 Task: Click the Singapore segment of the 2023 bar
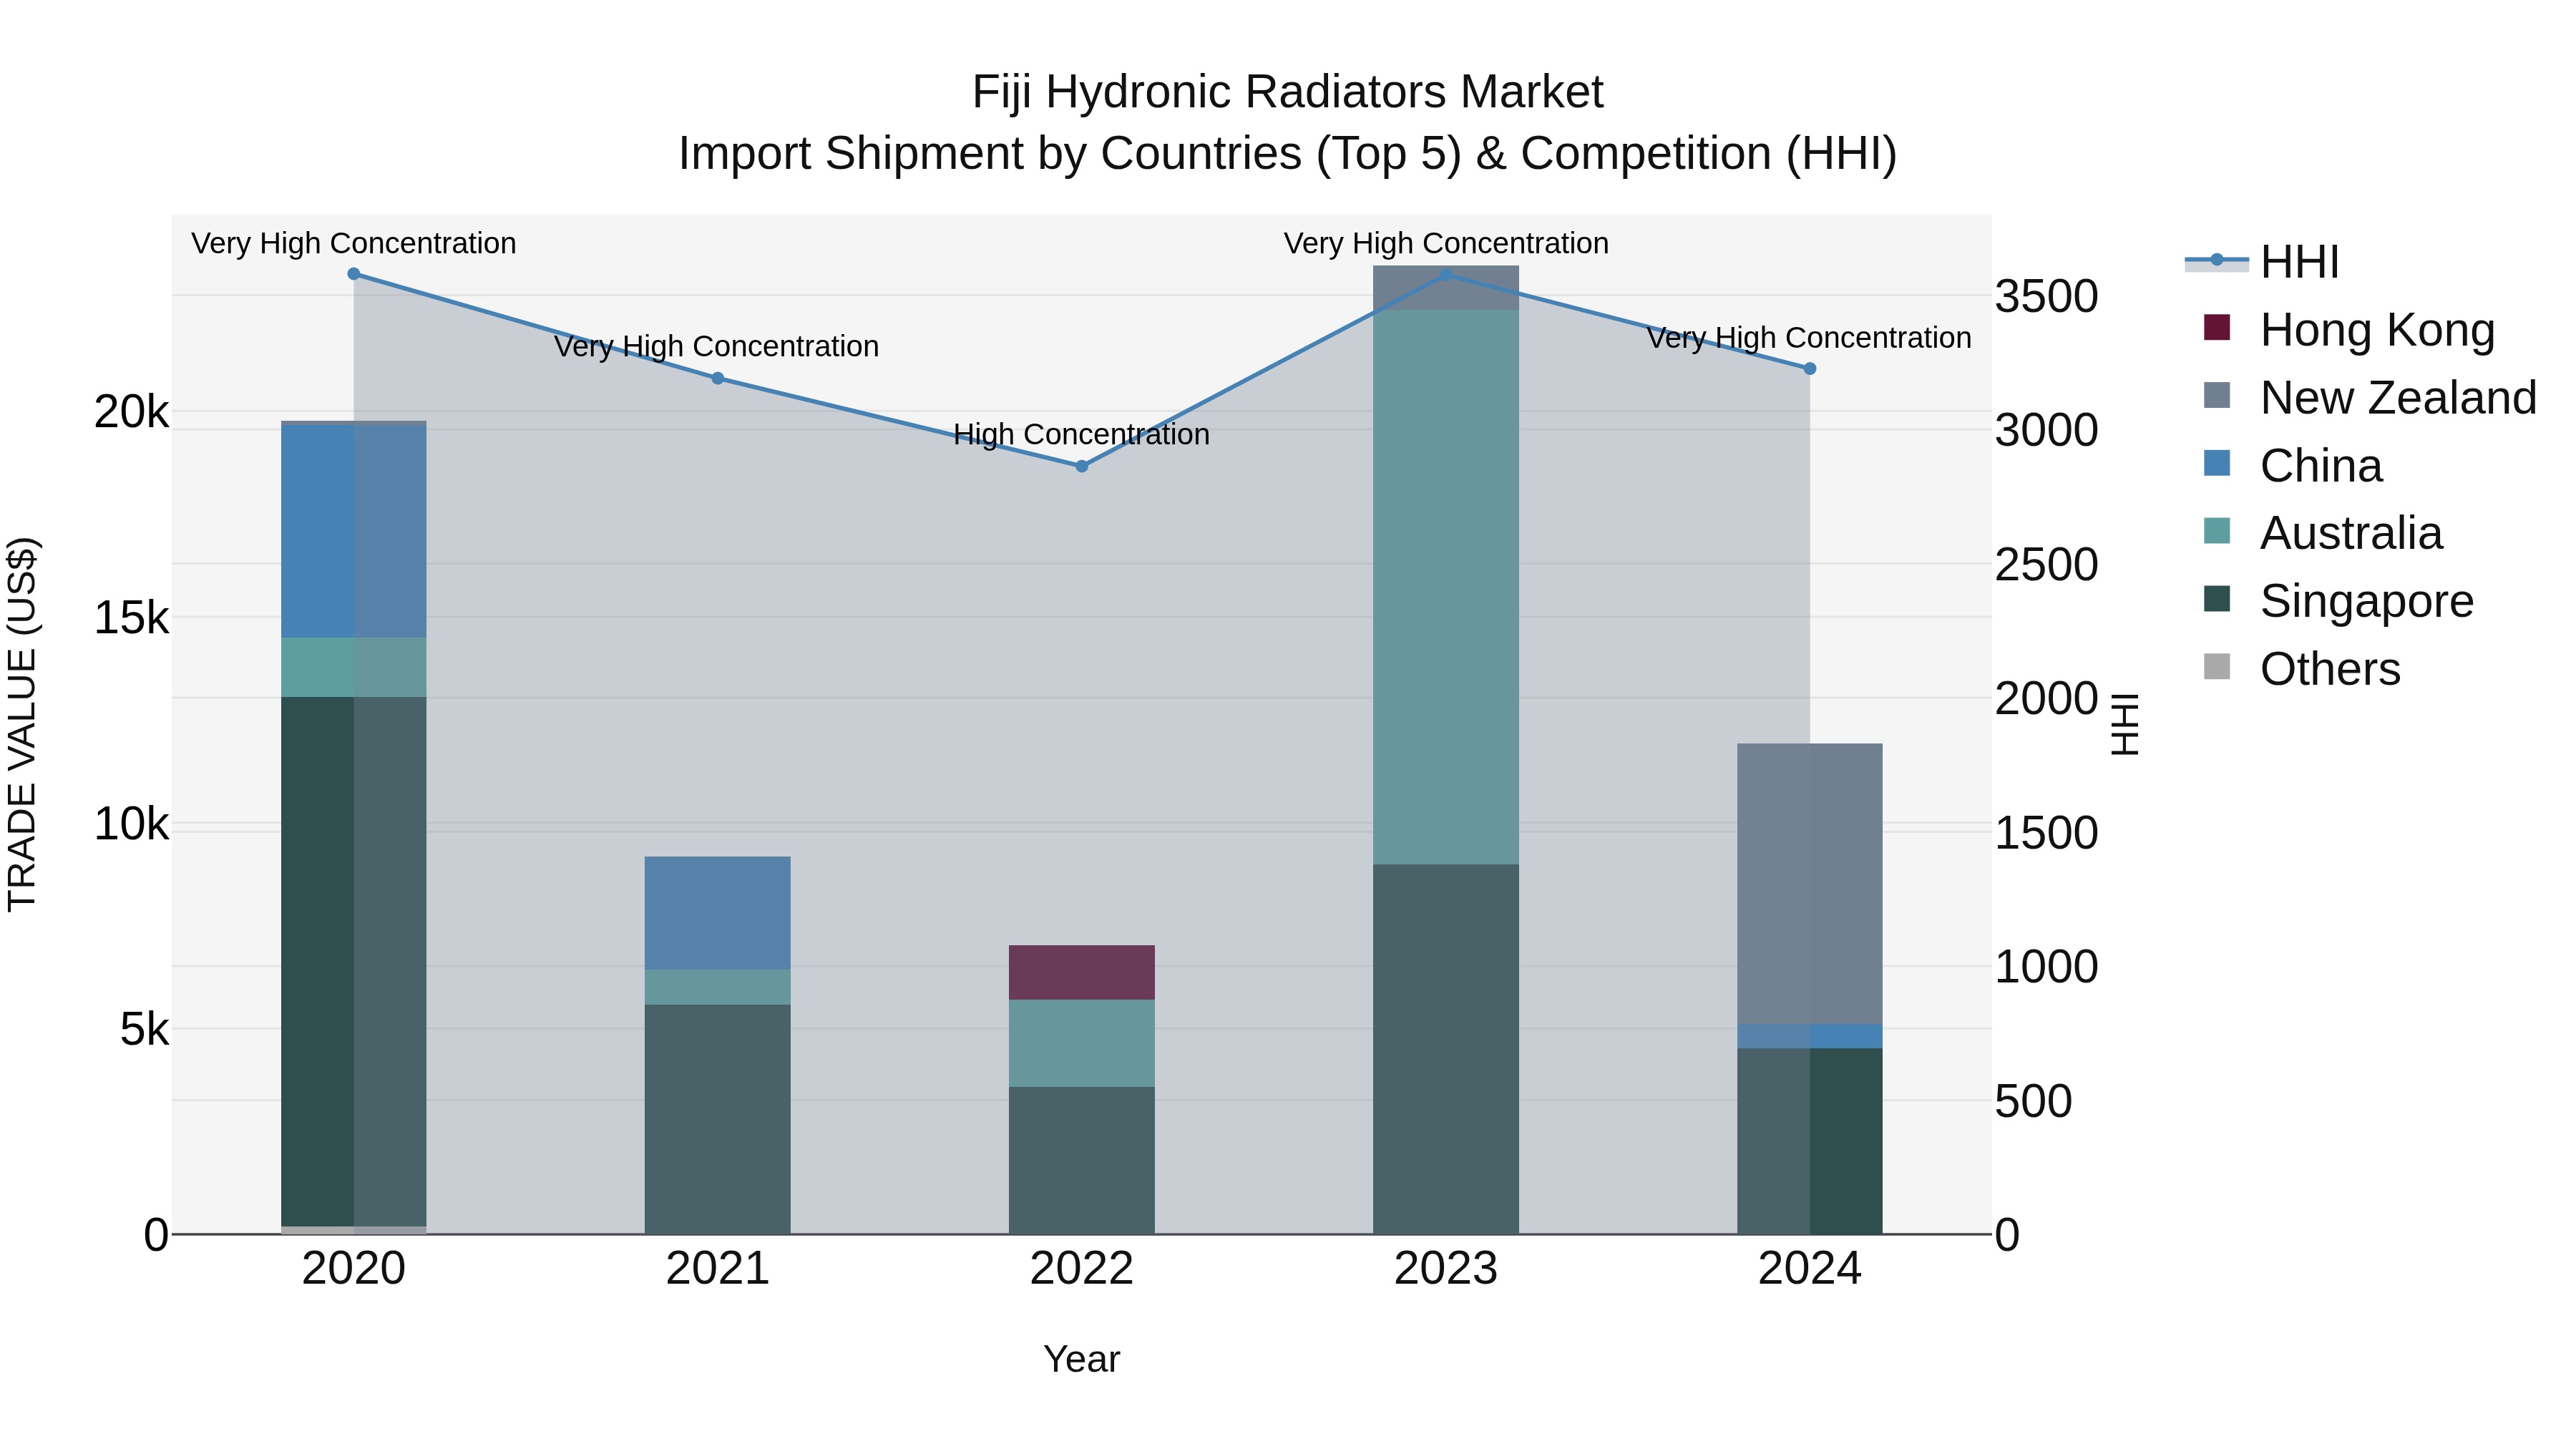(1446, 1049)
